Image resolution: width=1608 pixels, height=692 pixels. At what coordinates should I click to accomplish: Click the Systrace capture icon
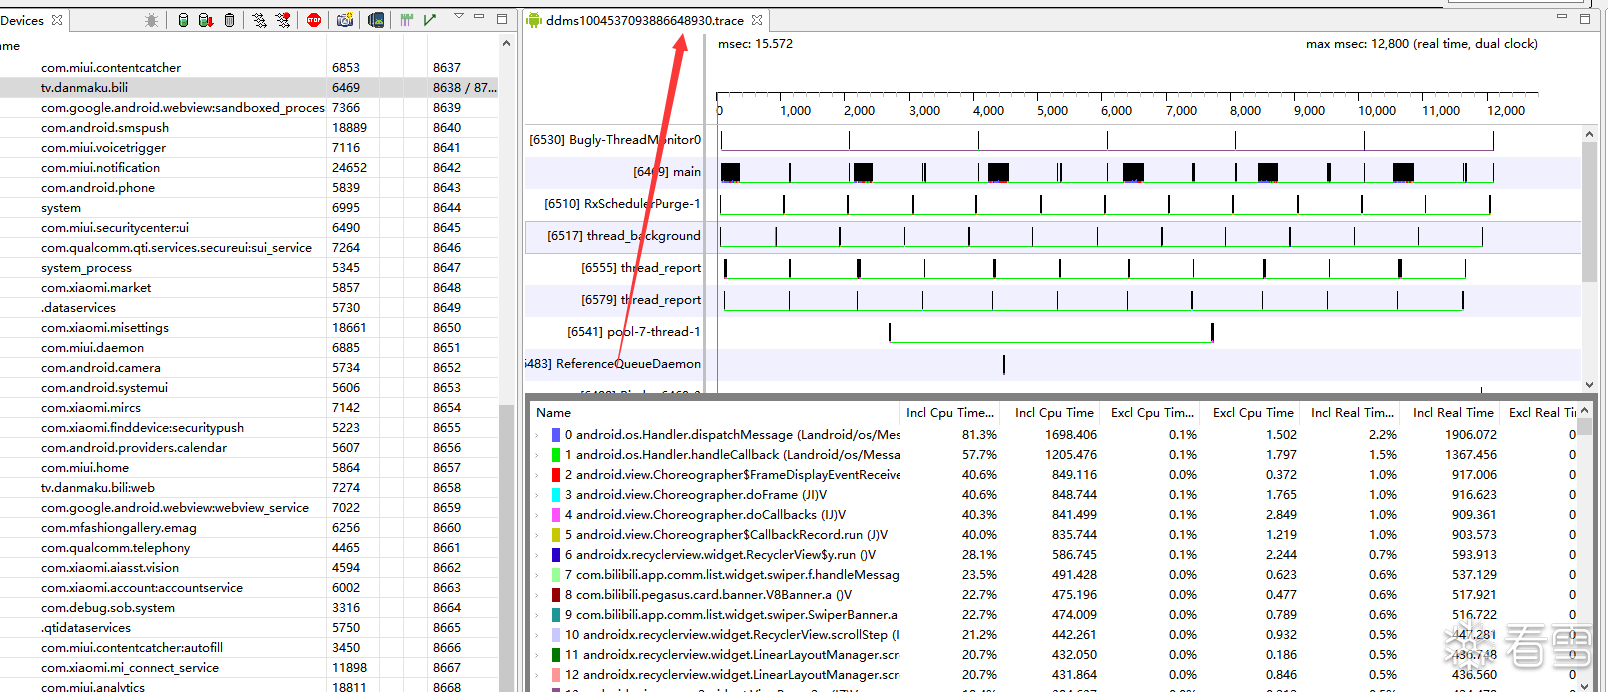tap(407, 20)
